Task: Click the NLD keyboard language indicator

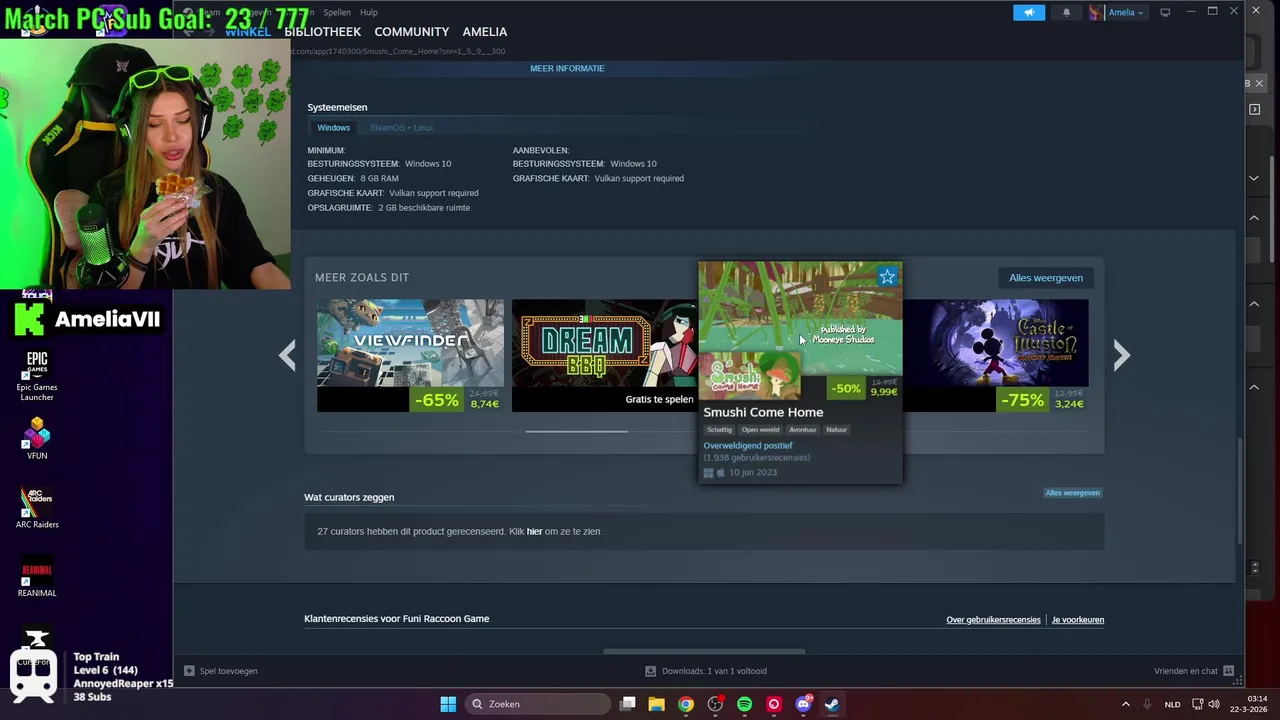Action: tap(1172, 704)
